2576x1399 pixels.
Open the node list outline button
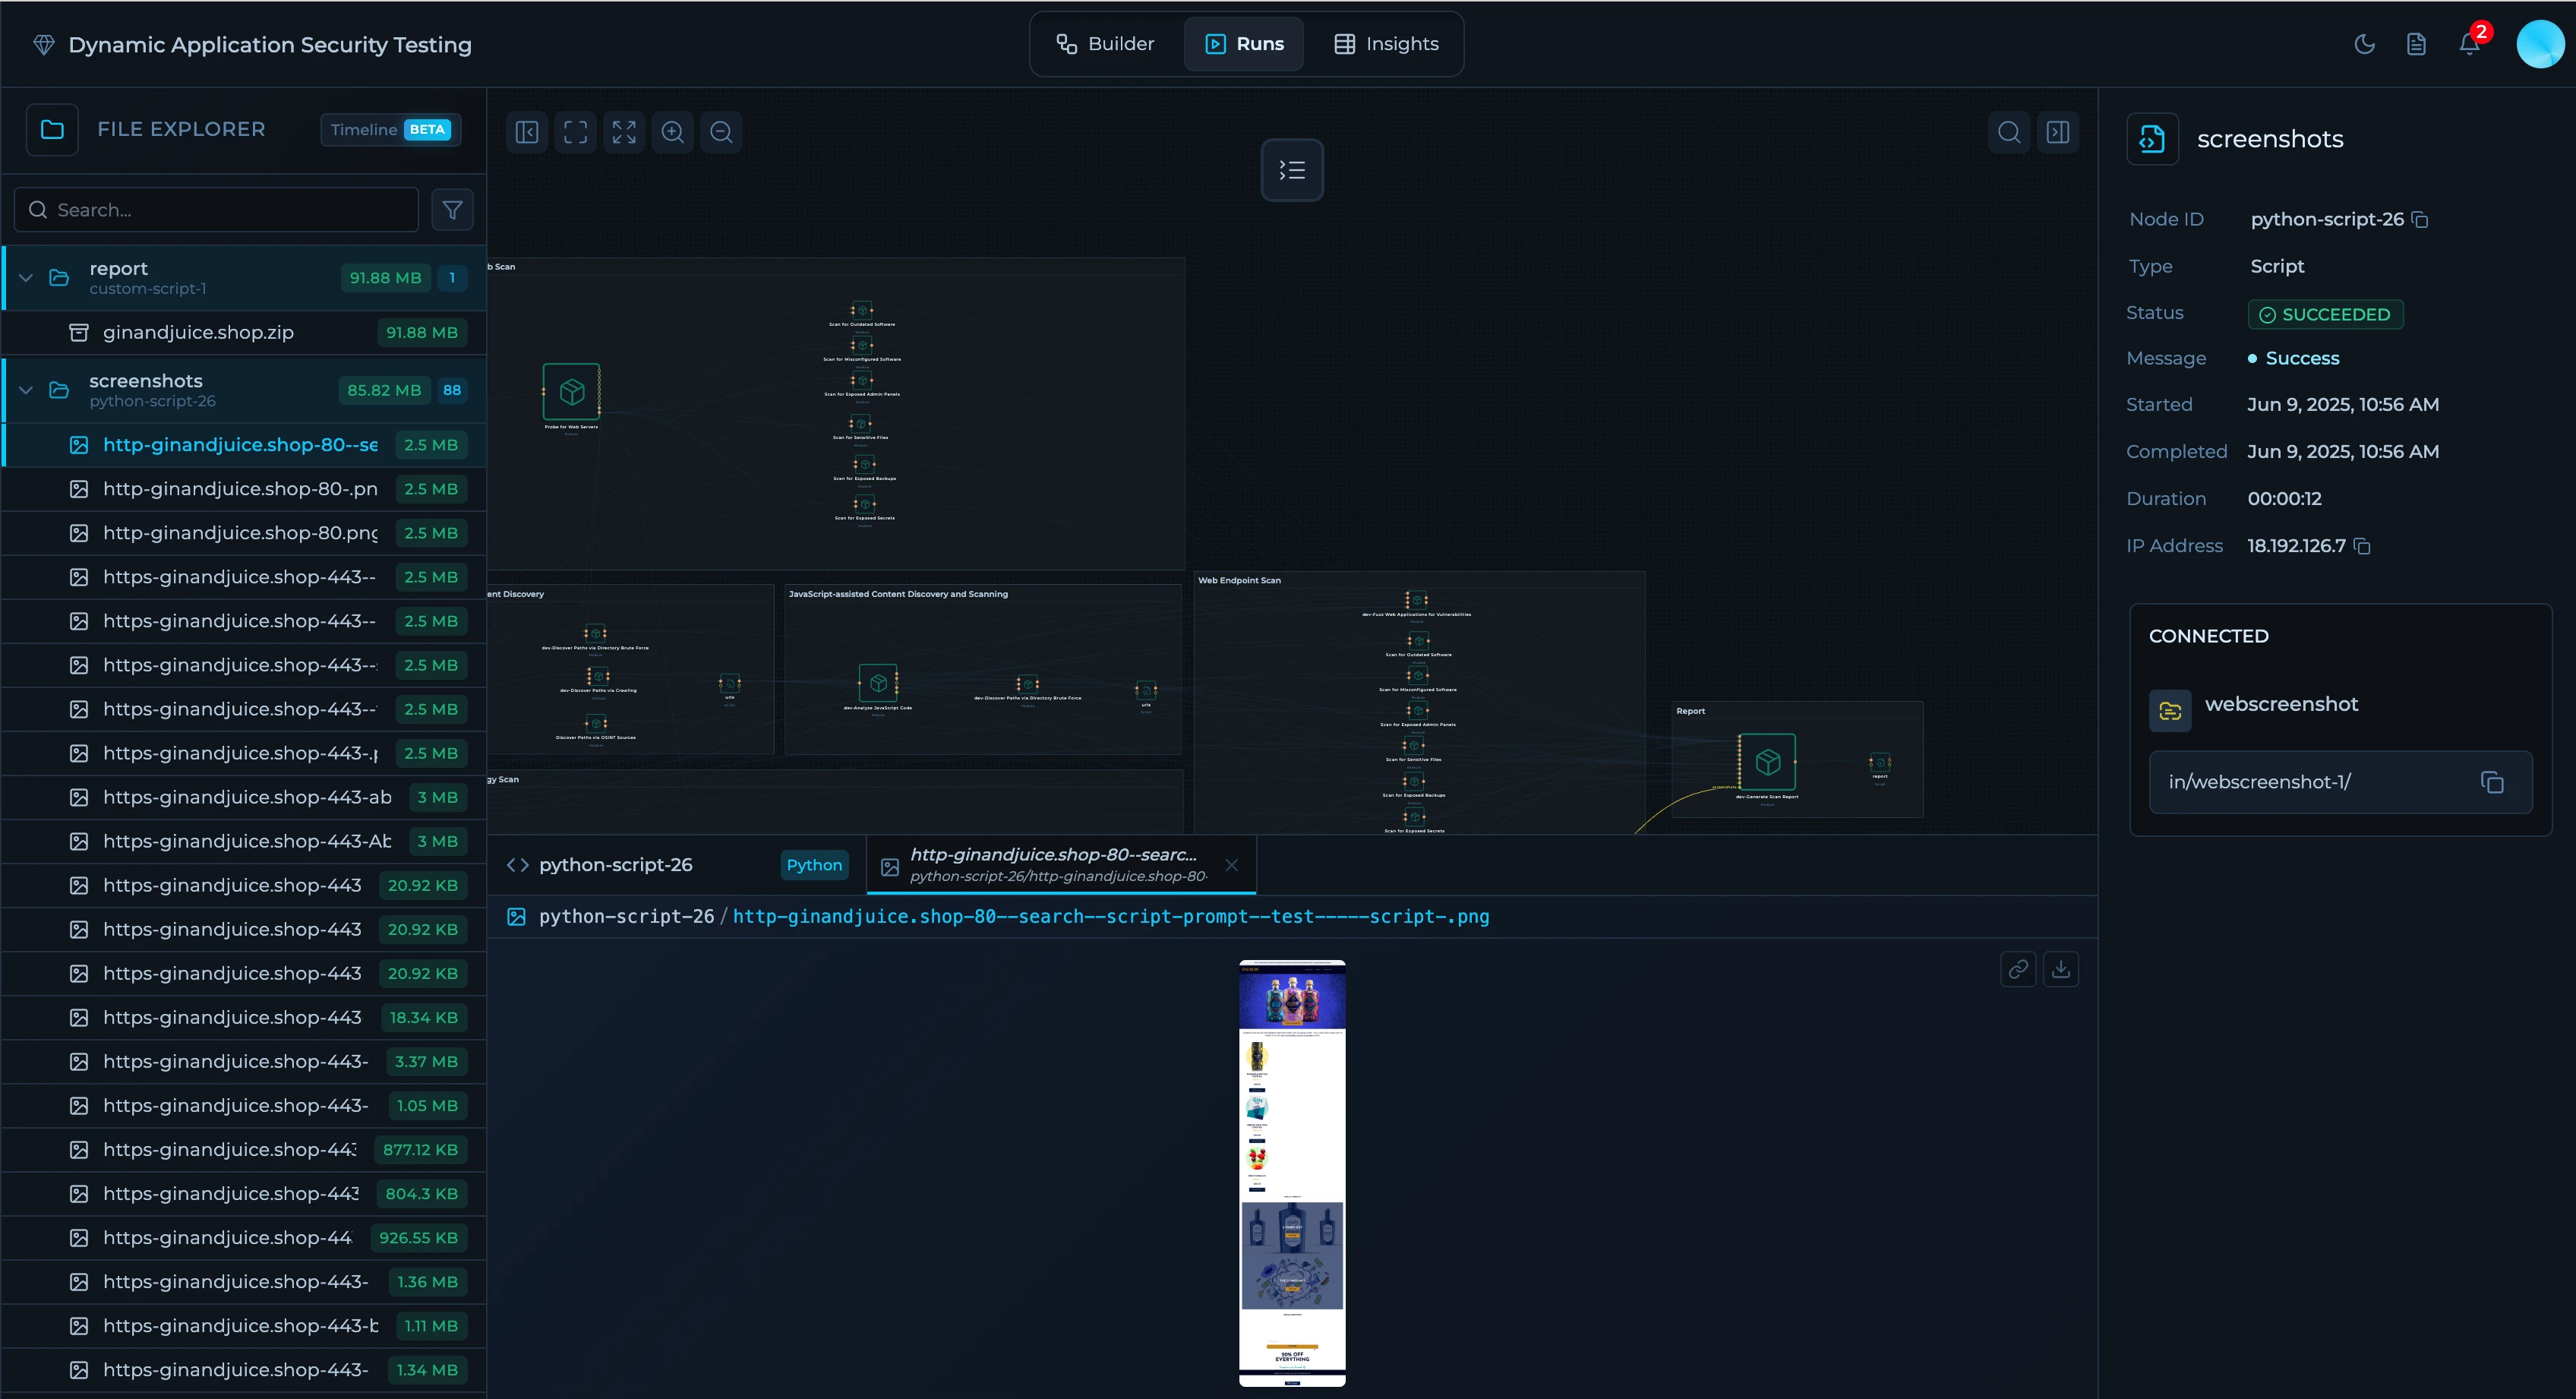tap(1291, 171)
